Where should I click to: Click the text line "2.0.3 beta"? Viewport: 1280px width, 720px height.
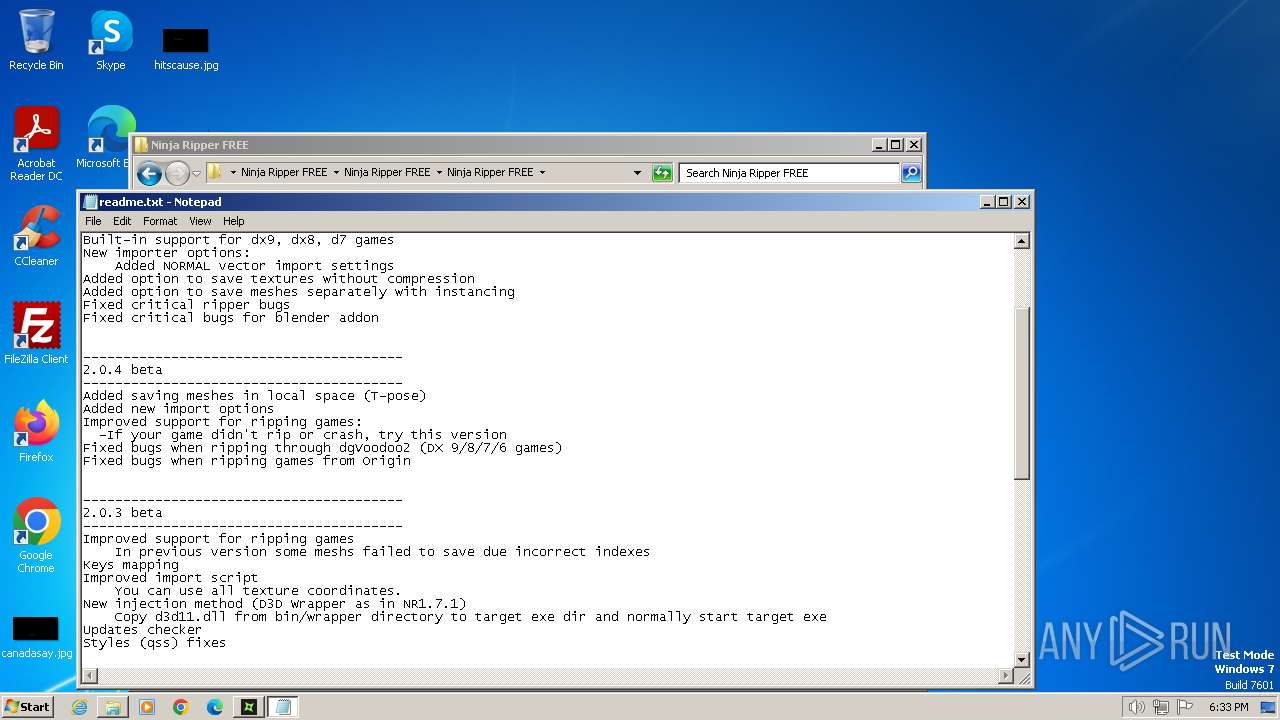click(x=122, y=513)
